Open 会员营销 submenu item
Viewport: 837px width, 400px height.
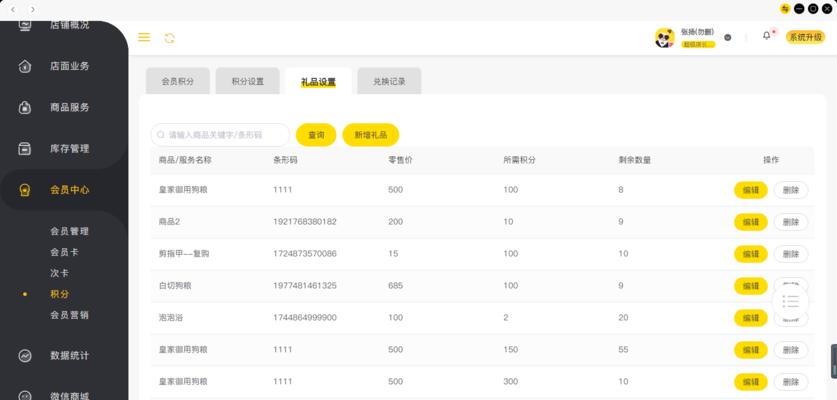click(x=69, y=315)
